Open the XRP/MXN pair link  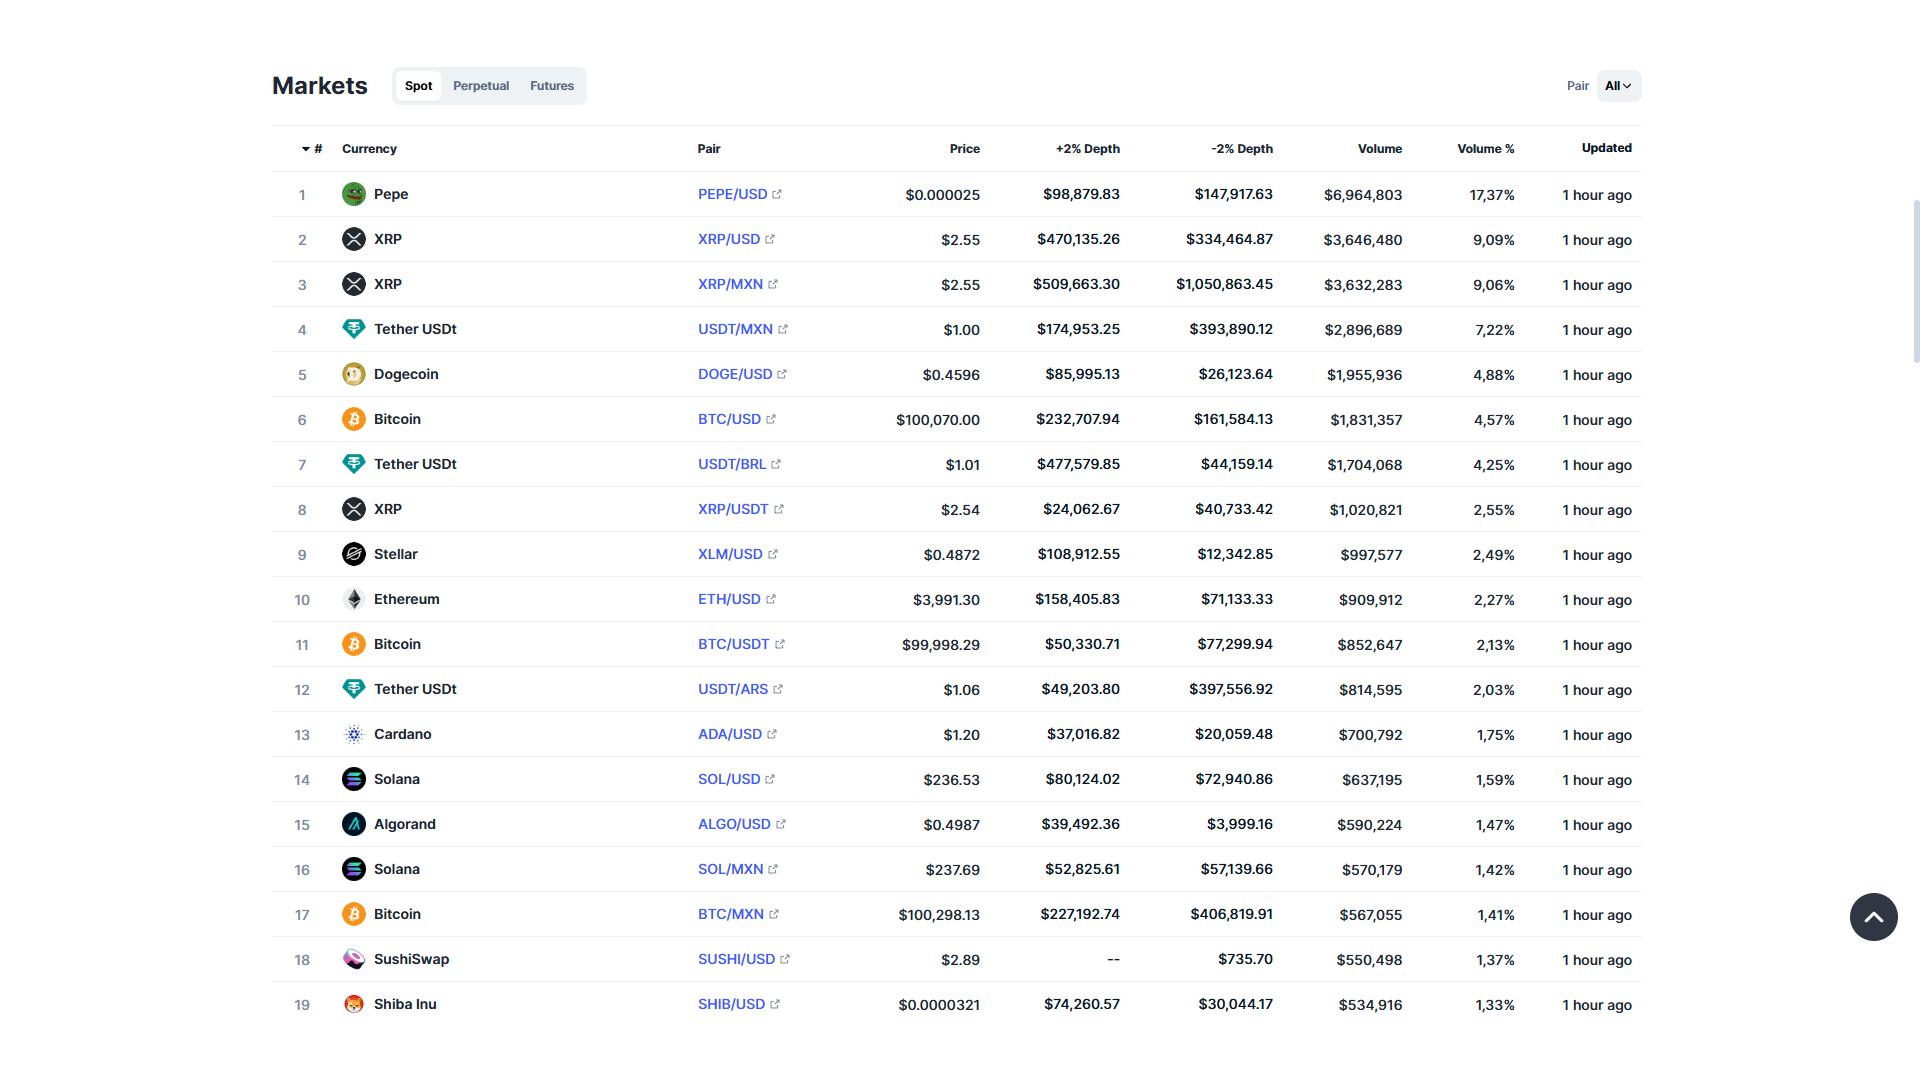pyautogui.click(x=730, y=284)
